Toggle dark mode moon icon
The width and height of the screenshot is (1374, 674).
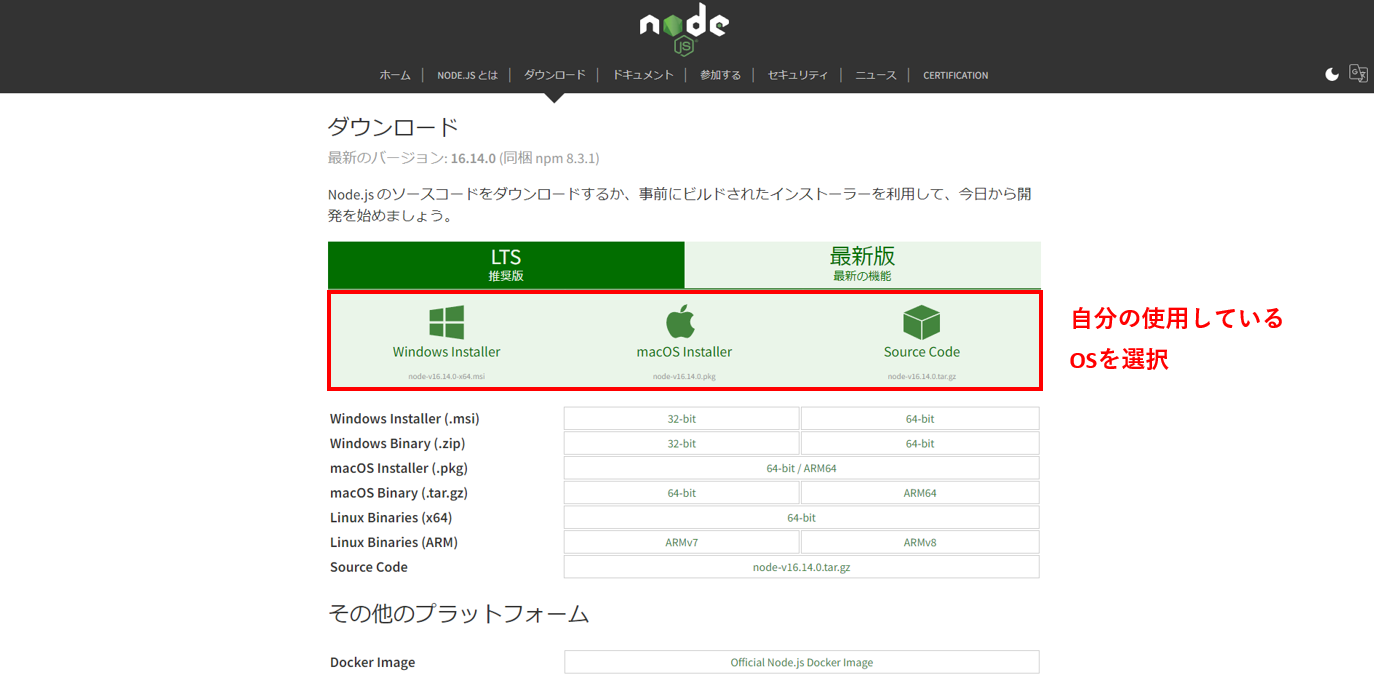point(1332,74)
